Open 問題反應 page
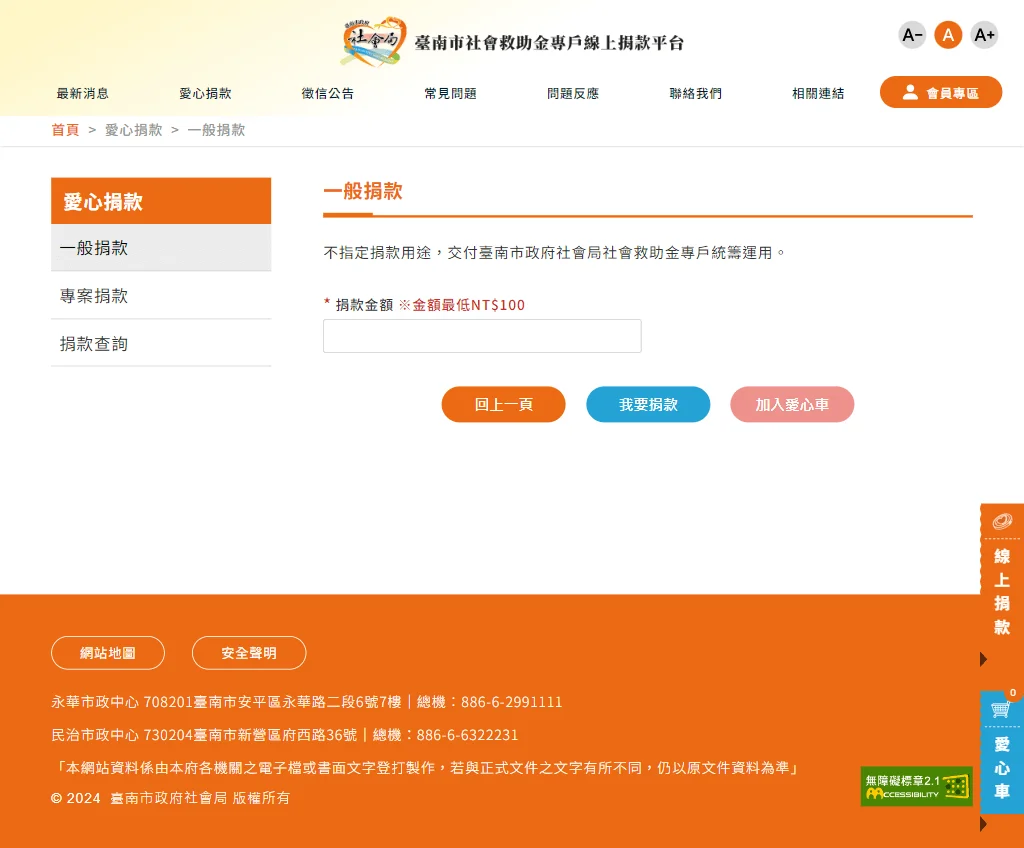Screen dimensions: 1024x848 (573, 93)
